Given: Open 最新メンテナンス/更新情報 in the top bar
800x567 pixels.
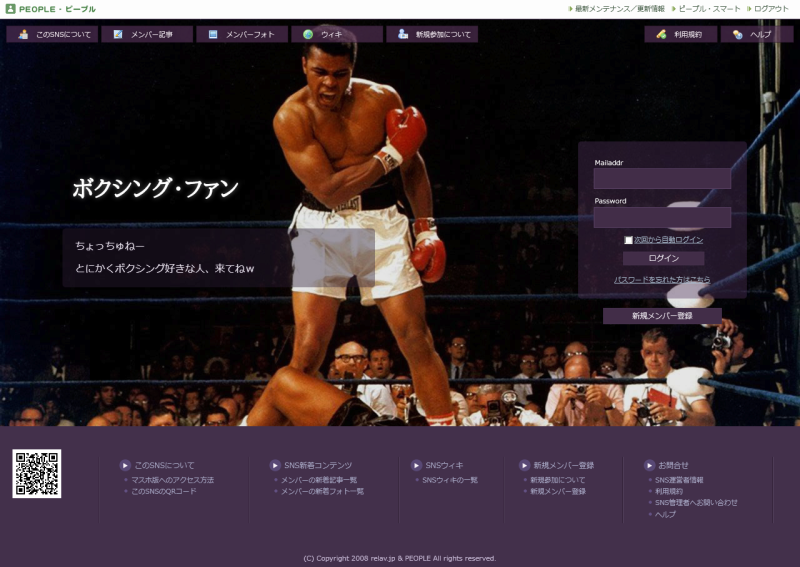Looking at the screenshot, I should (619, 9).
